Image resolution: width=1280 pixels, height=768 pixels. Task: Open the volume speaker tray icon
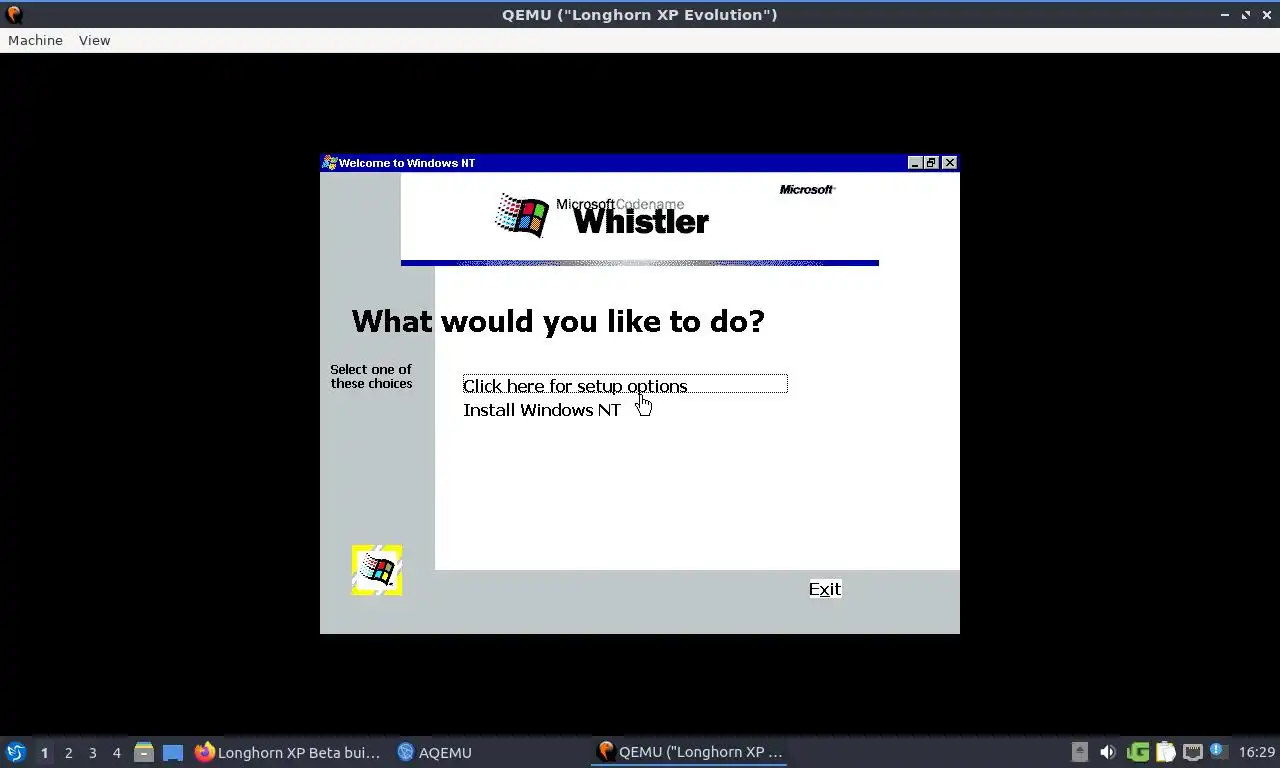point(1107,752)
